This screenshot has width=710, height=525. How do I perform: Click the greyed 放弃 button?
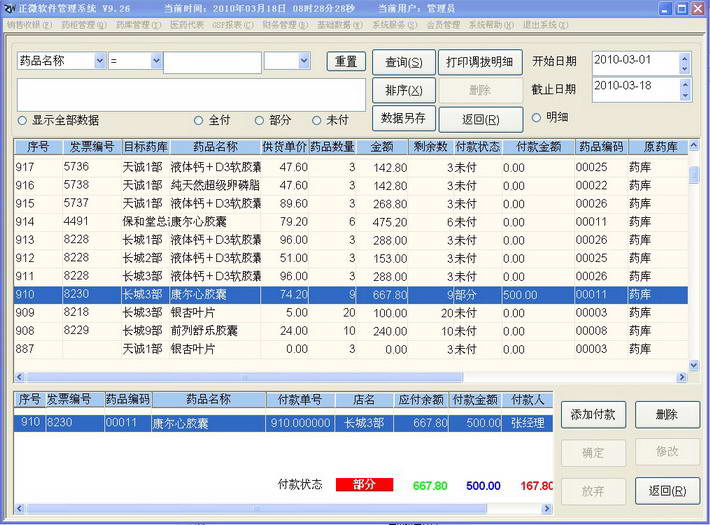tap(593, 491)
